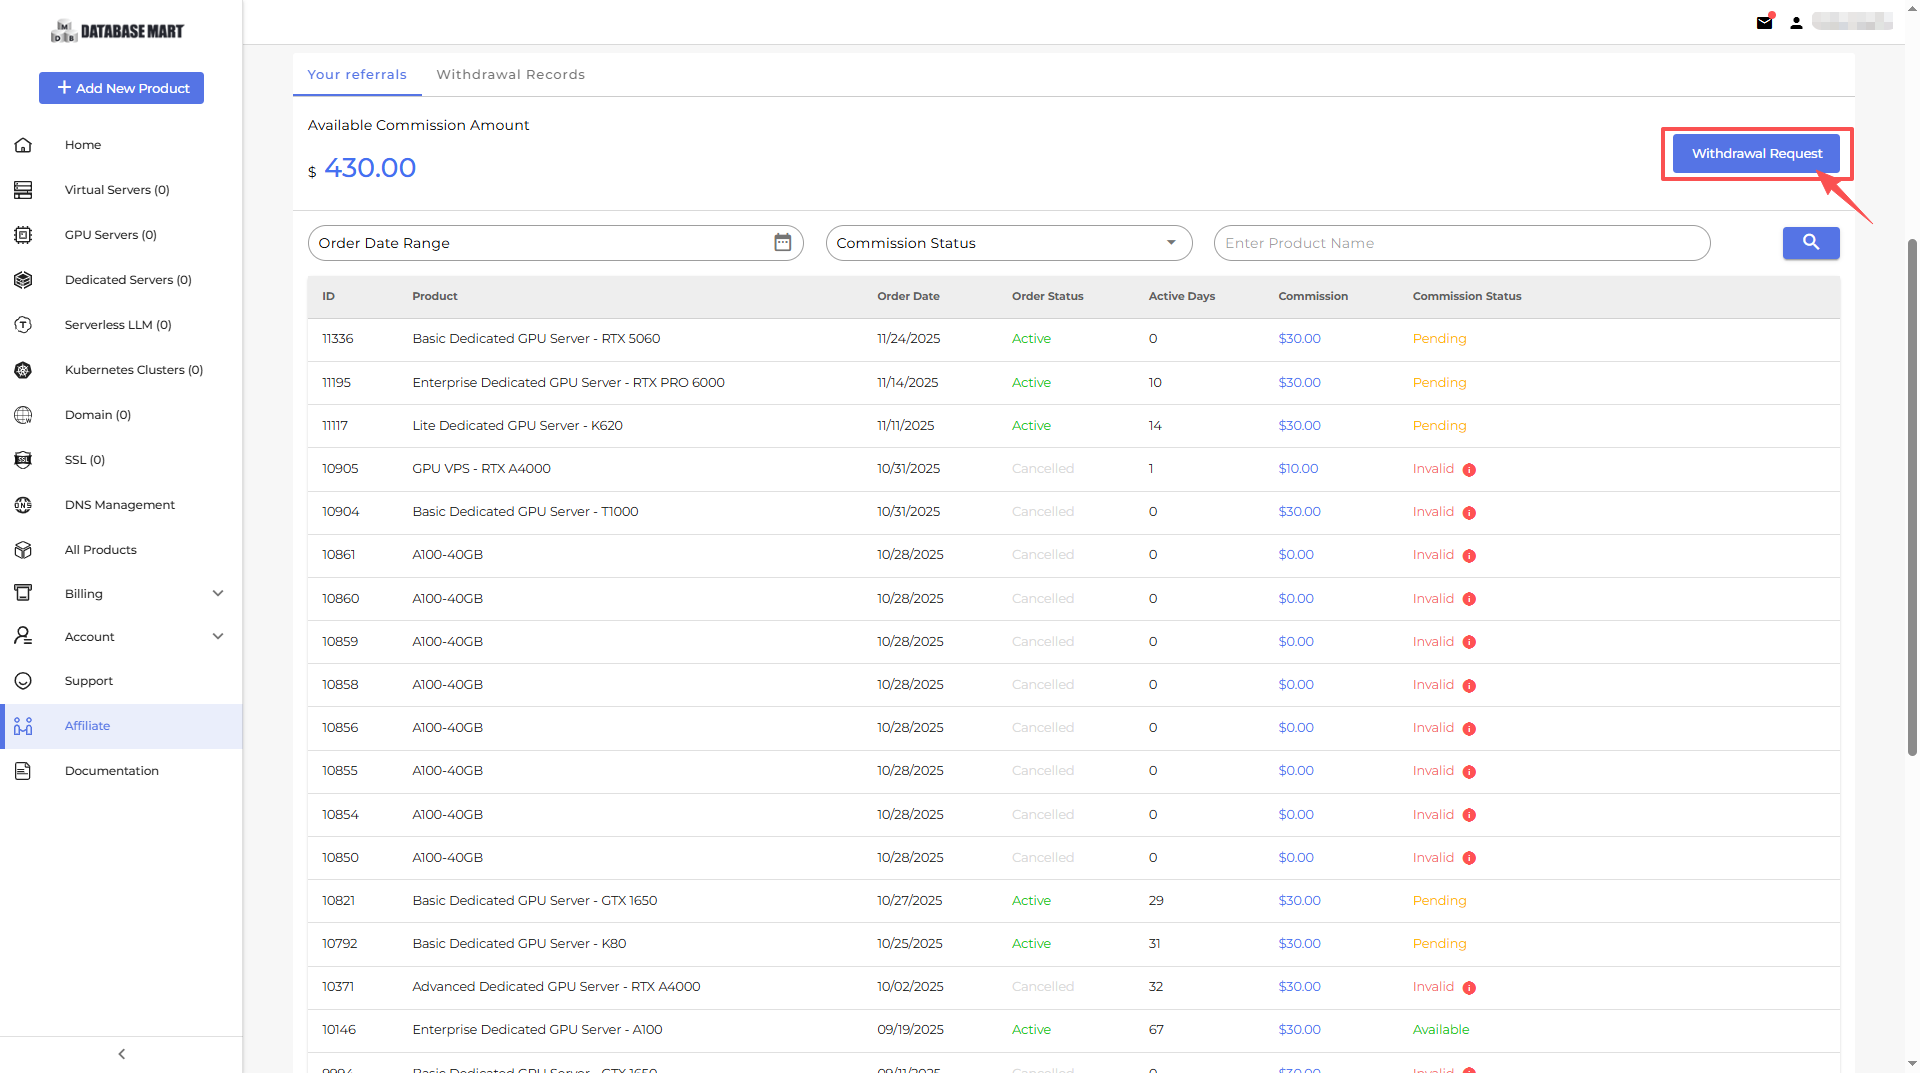The height and width of the screenshot is (1073, 1920).
Task: Open Support link in sidebar
Action: 89,681
